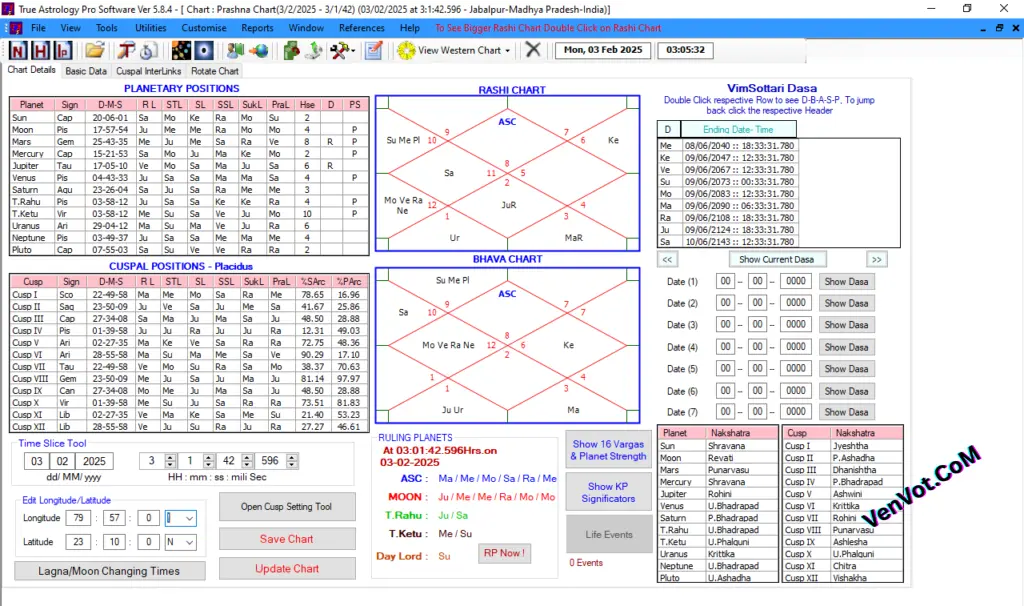Screen dimensions: 1024x606
Task: Click the Ending Date-Time column header
Action: (738, 129)
